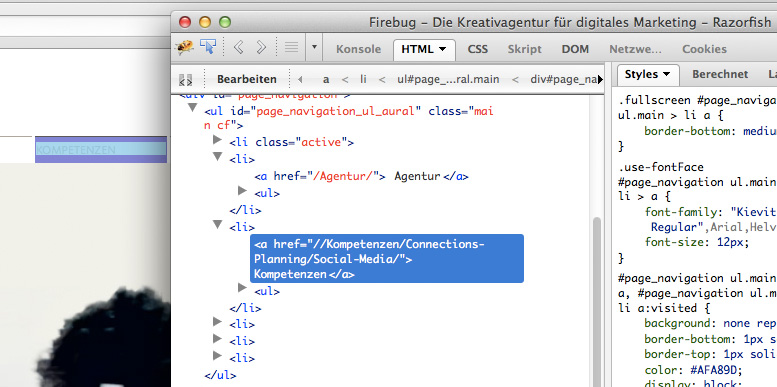Switch to the DOM tab
This screenshot has width=777, height=387.
tap(575, 49)
